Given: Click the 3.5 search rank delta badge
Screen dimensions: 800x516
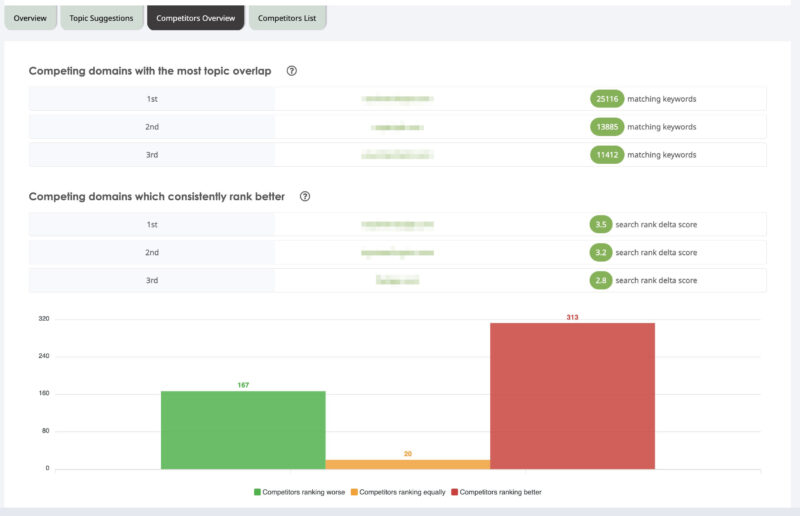Looking at the screenshot, I should 600,225.
